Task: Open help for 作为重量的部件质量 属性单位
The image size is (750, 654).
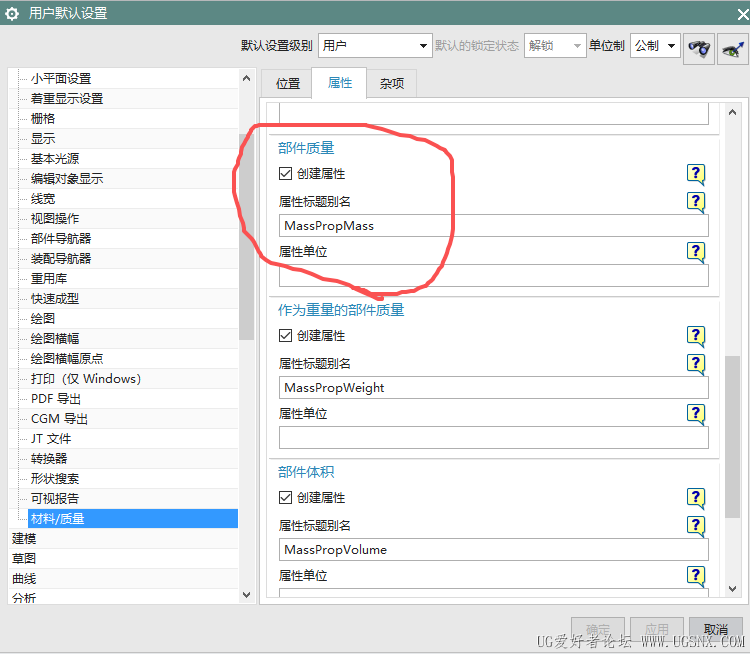Action: point(696,414)
